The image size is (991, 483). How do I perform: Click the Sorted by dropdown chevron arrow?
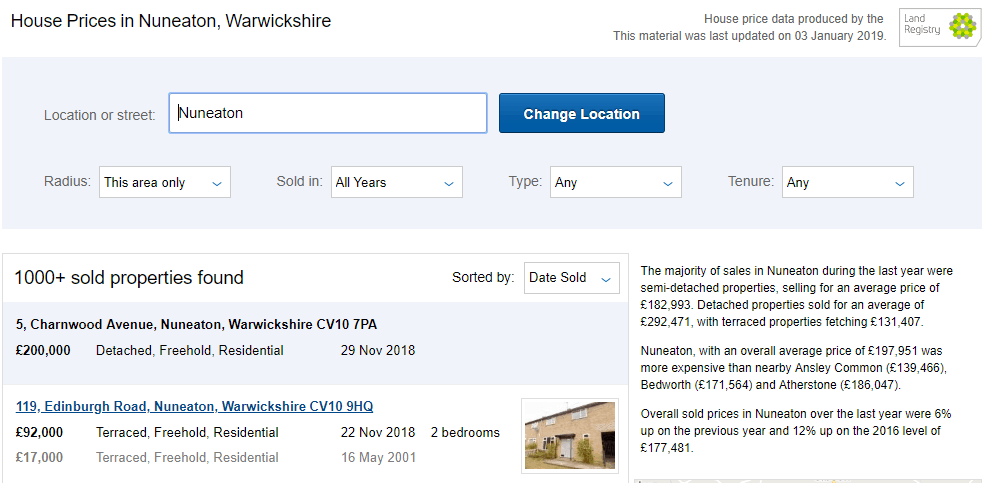click(x=606, y=279)
